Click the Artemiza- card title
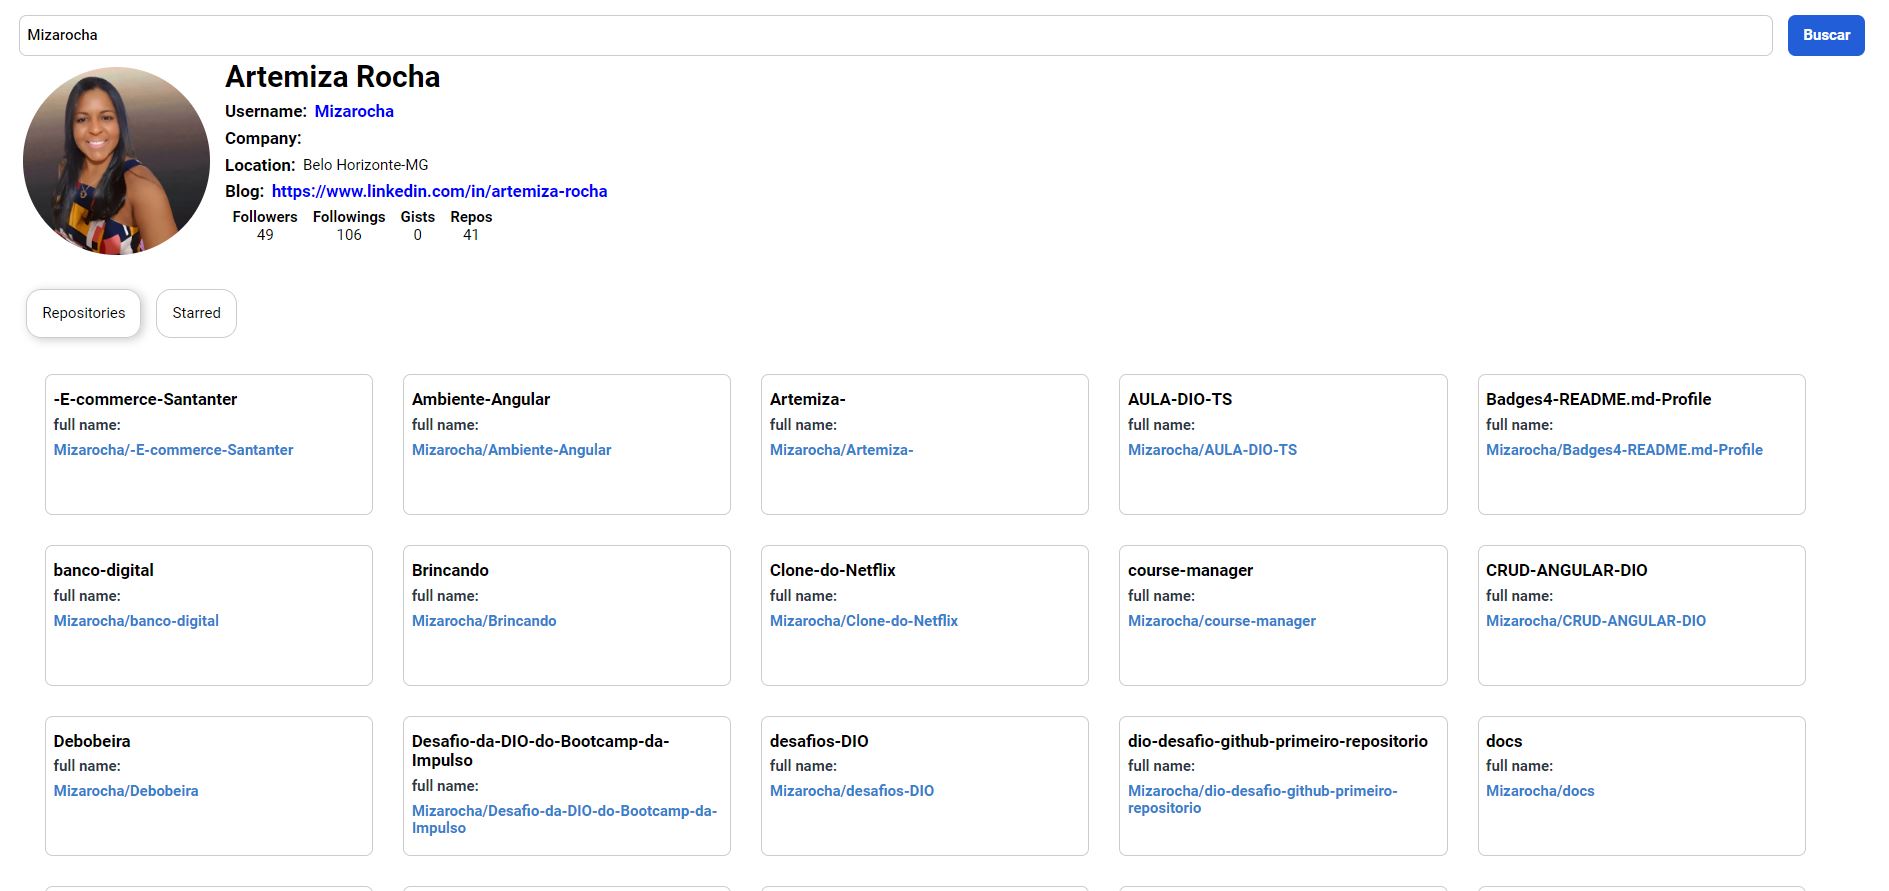Image resolution: width=1889 pixels, height=891 pixels. click(807, 399)
